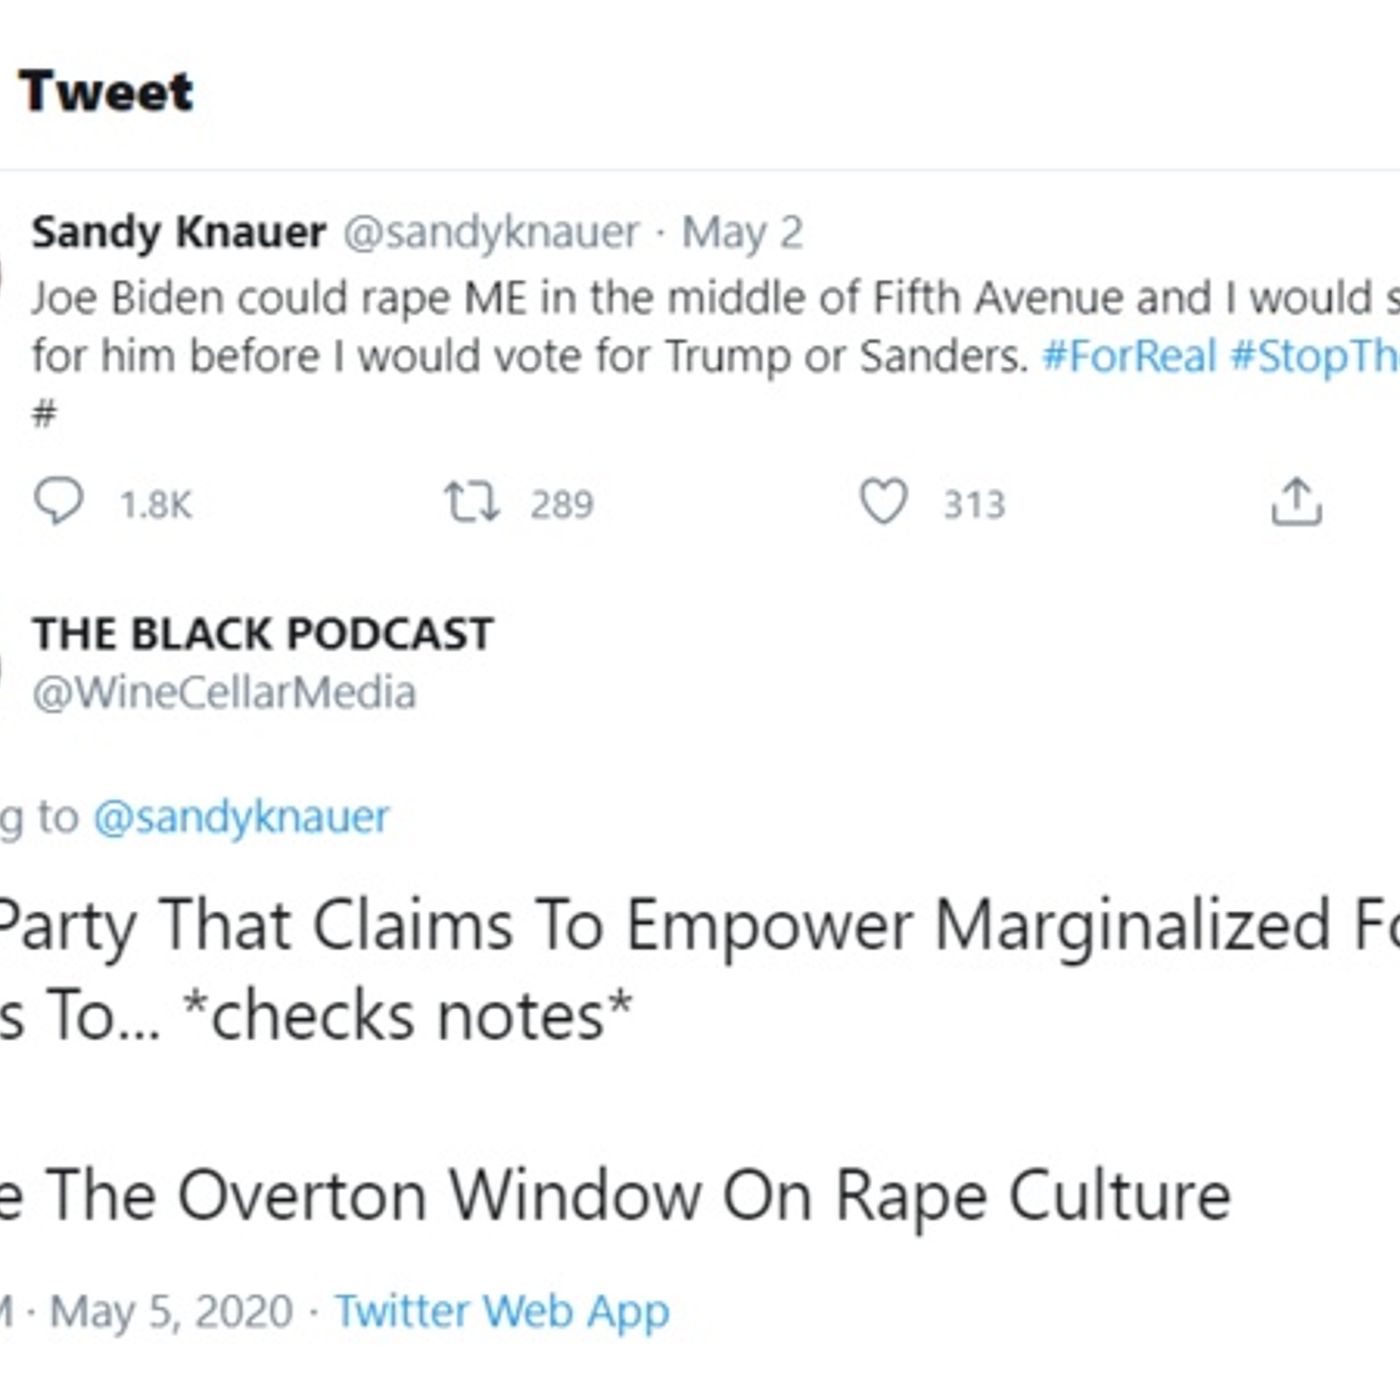Viewport: 1400px width, 1400px height.
Task: Click the 1.8K replies count
Action: pos(155,505)
